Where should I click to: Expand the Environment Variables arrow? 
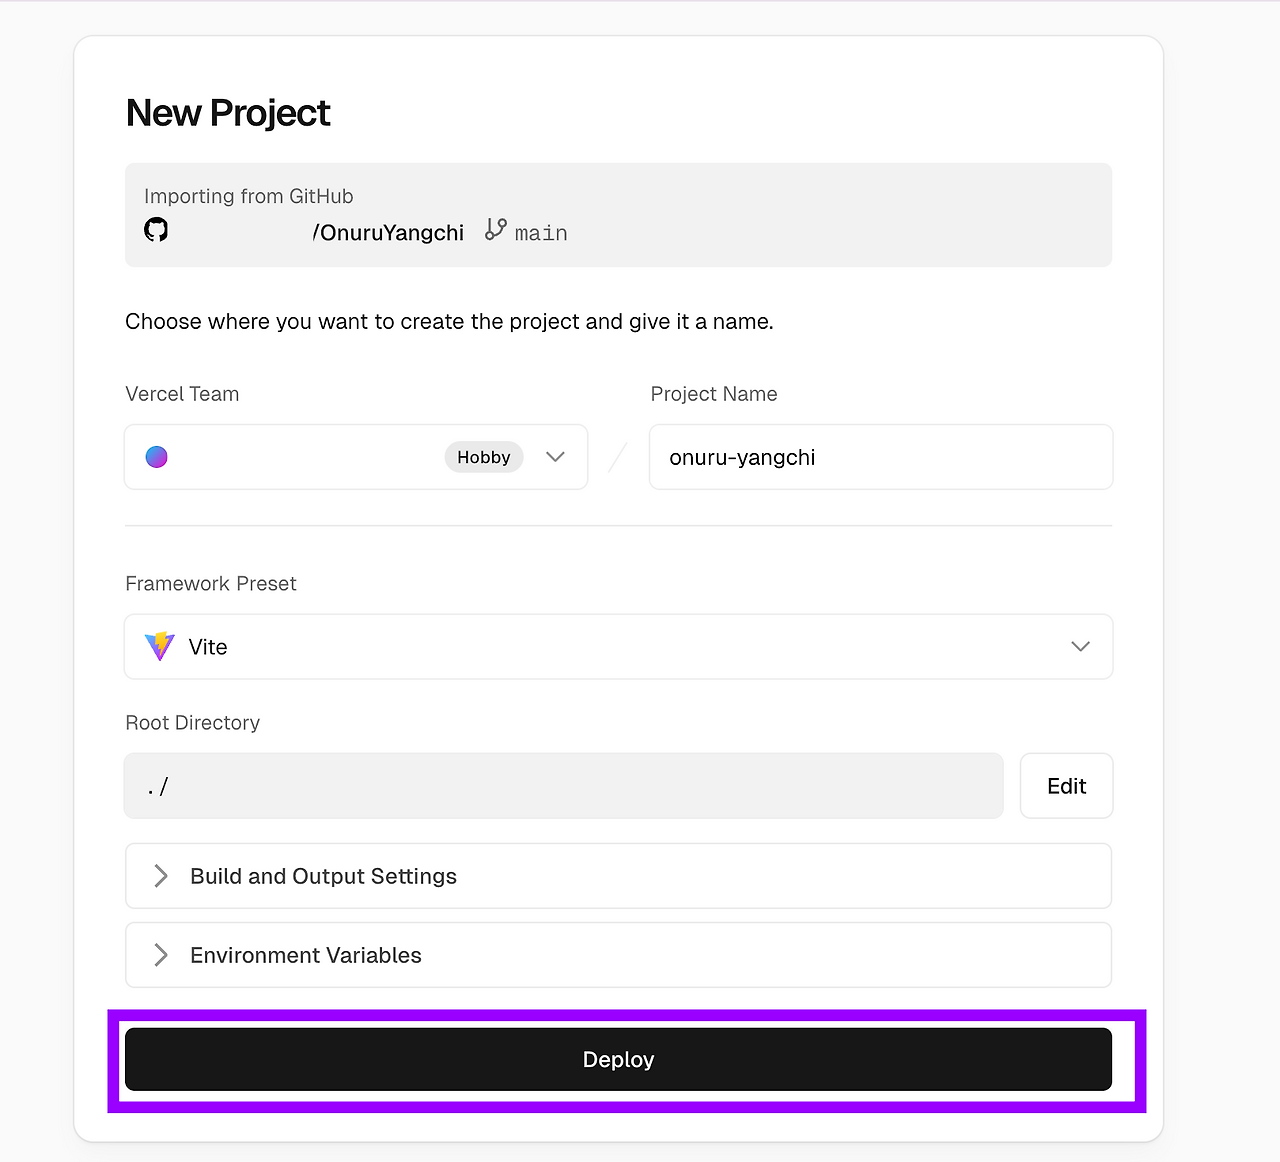coord(160,955)
